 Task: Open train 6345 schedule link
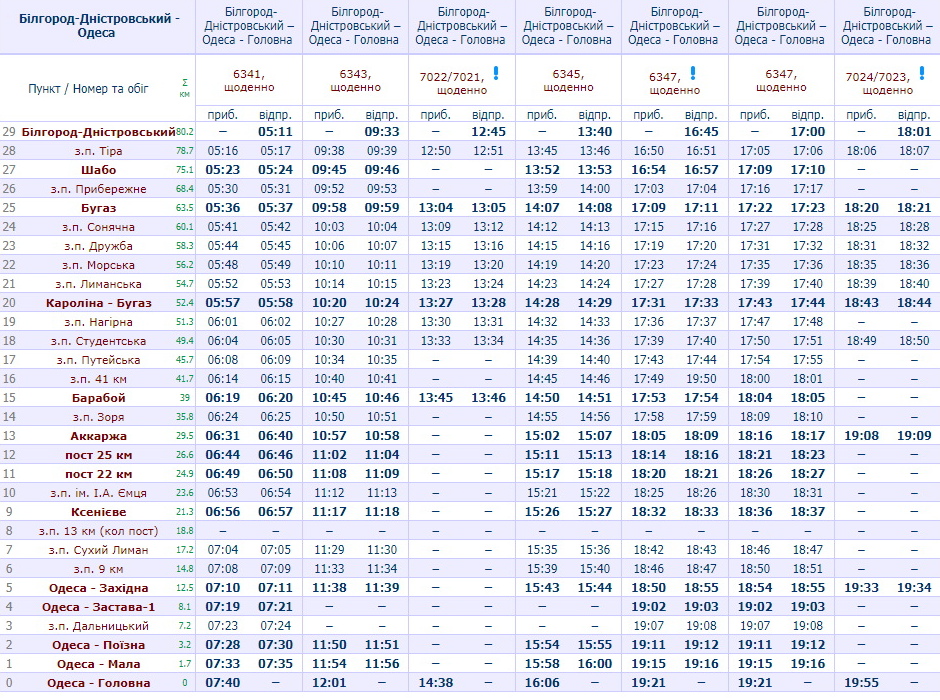568,74
